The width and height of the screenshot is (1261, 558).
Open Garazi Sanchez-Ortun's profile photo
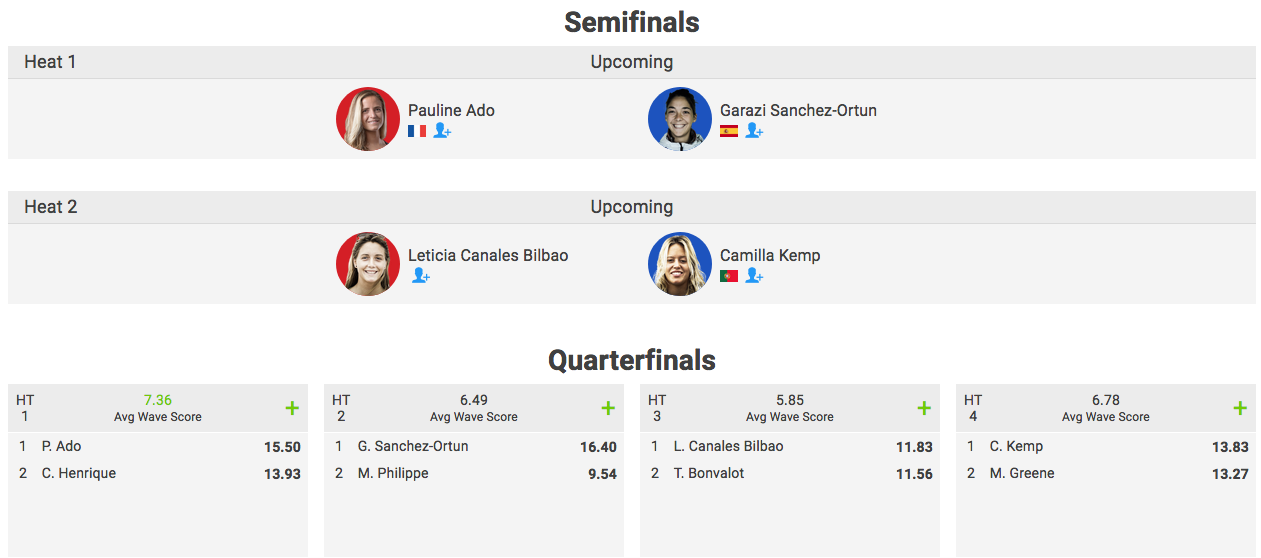click(x=680, y=119)
